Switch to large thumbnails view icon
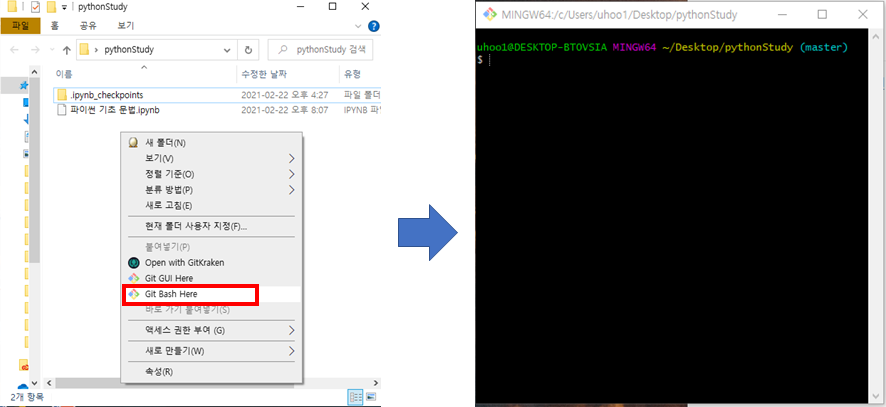Viewport: 886px width, 407px height. (371, 397)
